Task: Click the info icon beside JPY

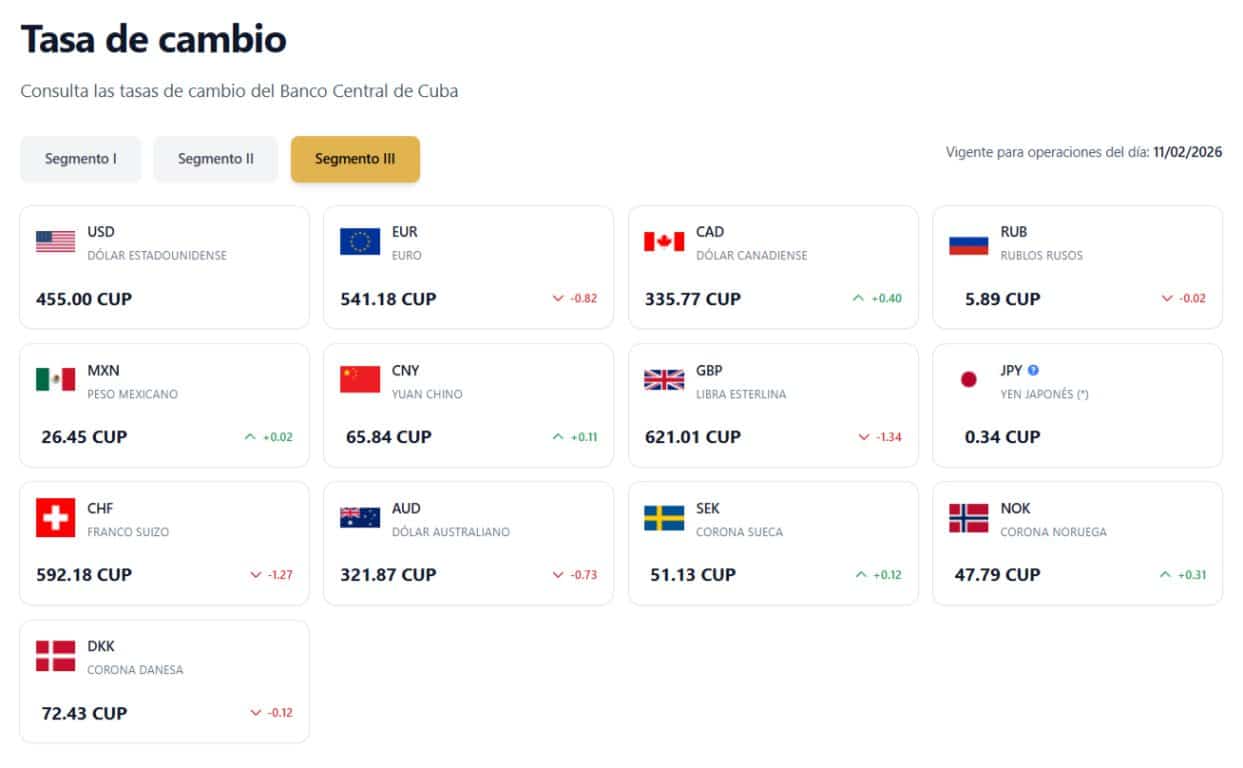Action: pos(1034,370)
